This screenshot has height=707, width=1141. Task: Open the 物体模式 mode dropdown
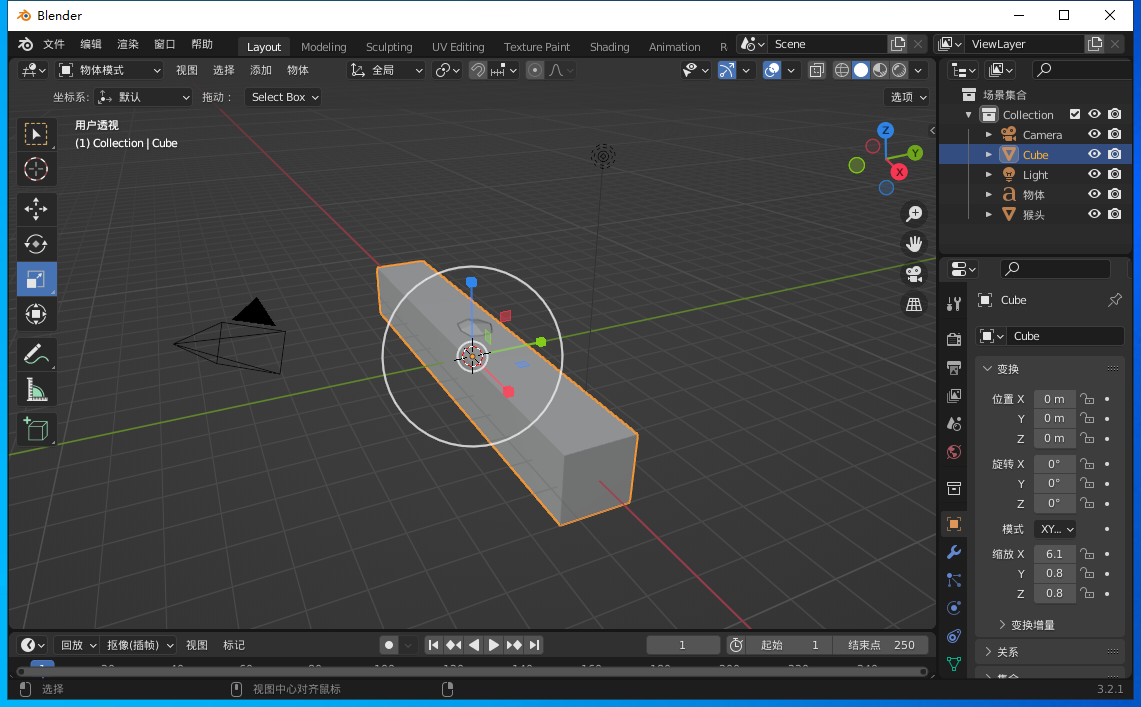109,69
